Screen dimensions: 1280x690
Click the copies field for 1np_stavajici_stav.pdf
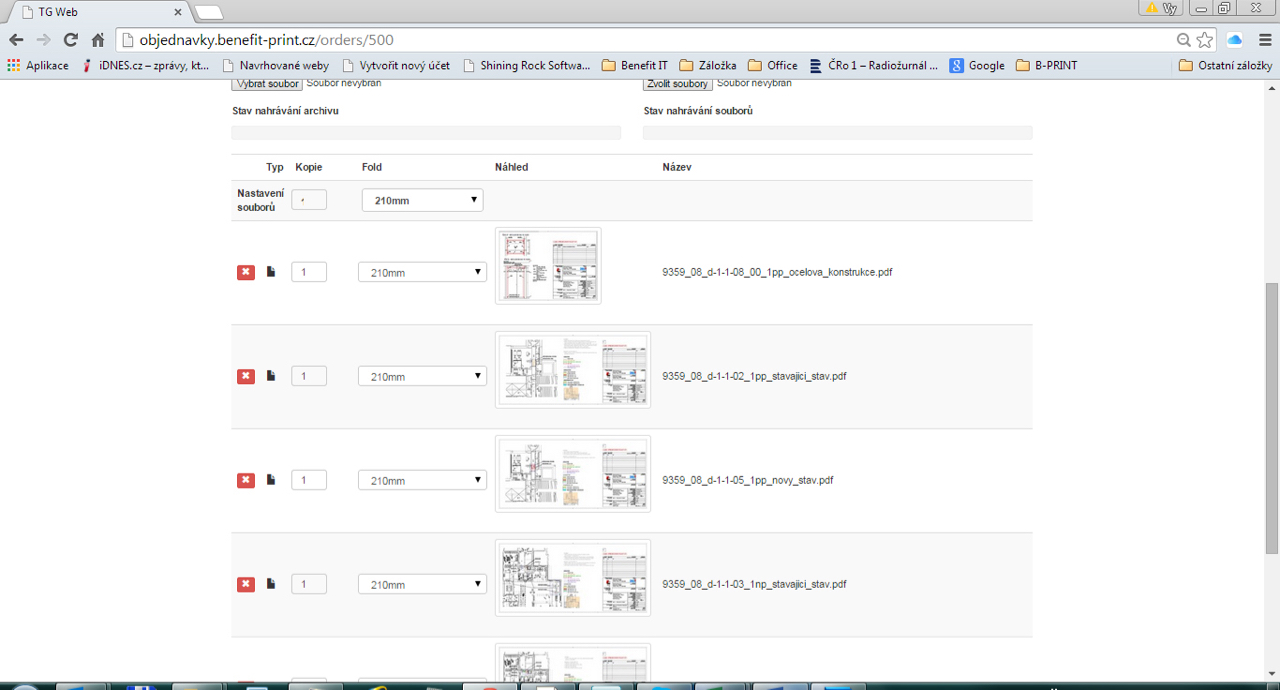pos(309,584)
